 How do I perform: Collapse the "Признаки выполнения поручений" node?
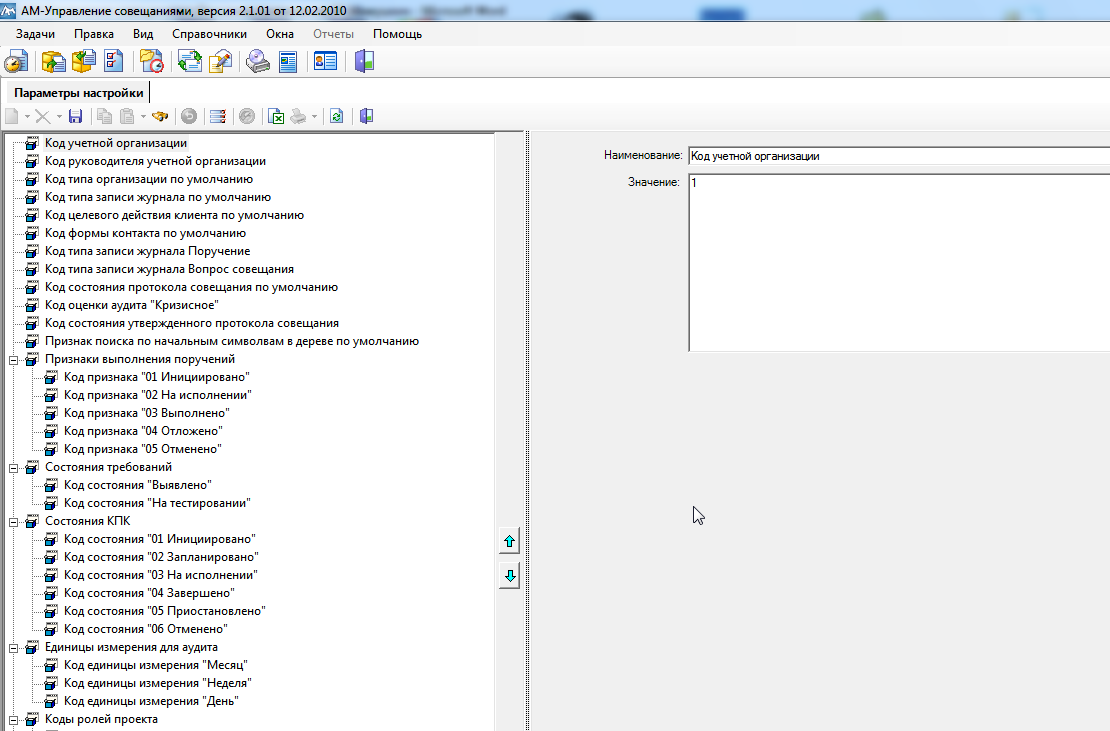[14, 359]
